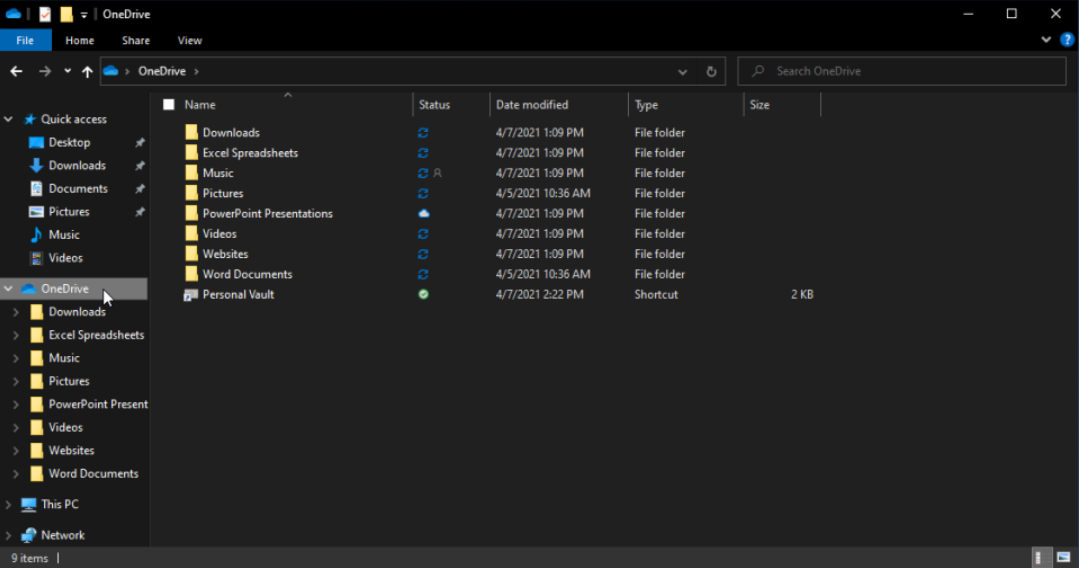Switch to large icons view in status bar

click(x=1064, y=558)
